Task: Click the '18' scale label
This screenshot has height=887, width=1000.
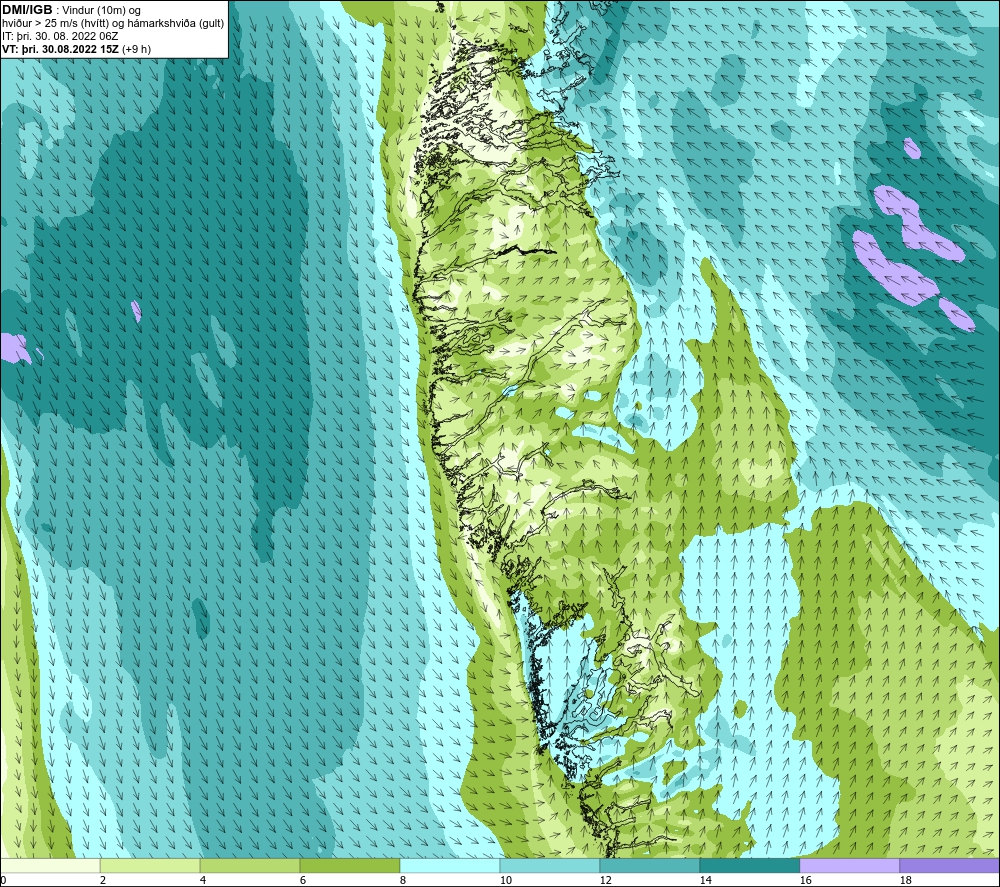Action: pos(905,881)
